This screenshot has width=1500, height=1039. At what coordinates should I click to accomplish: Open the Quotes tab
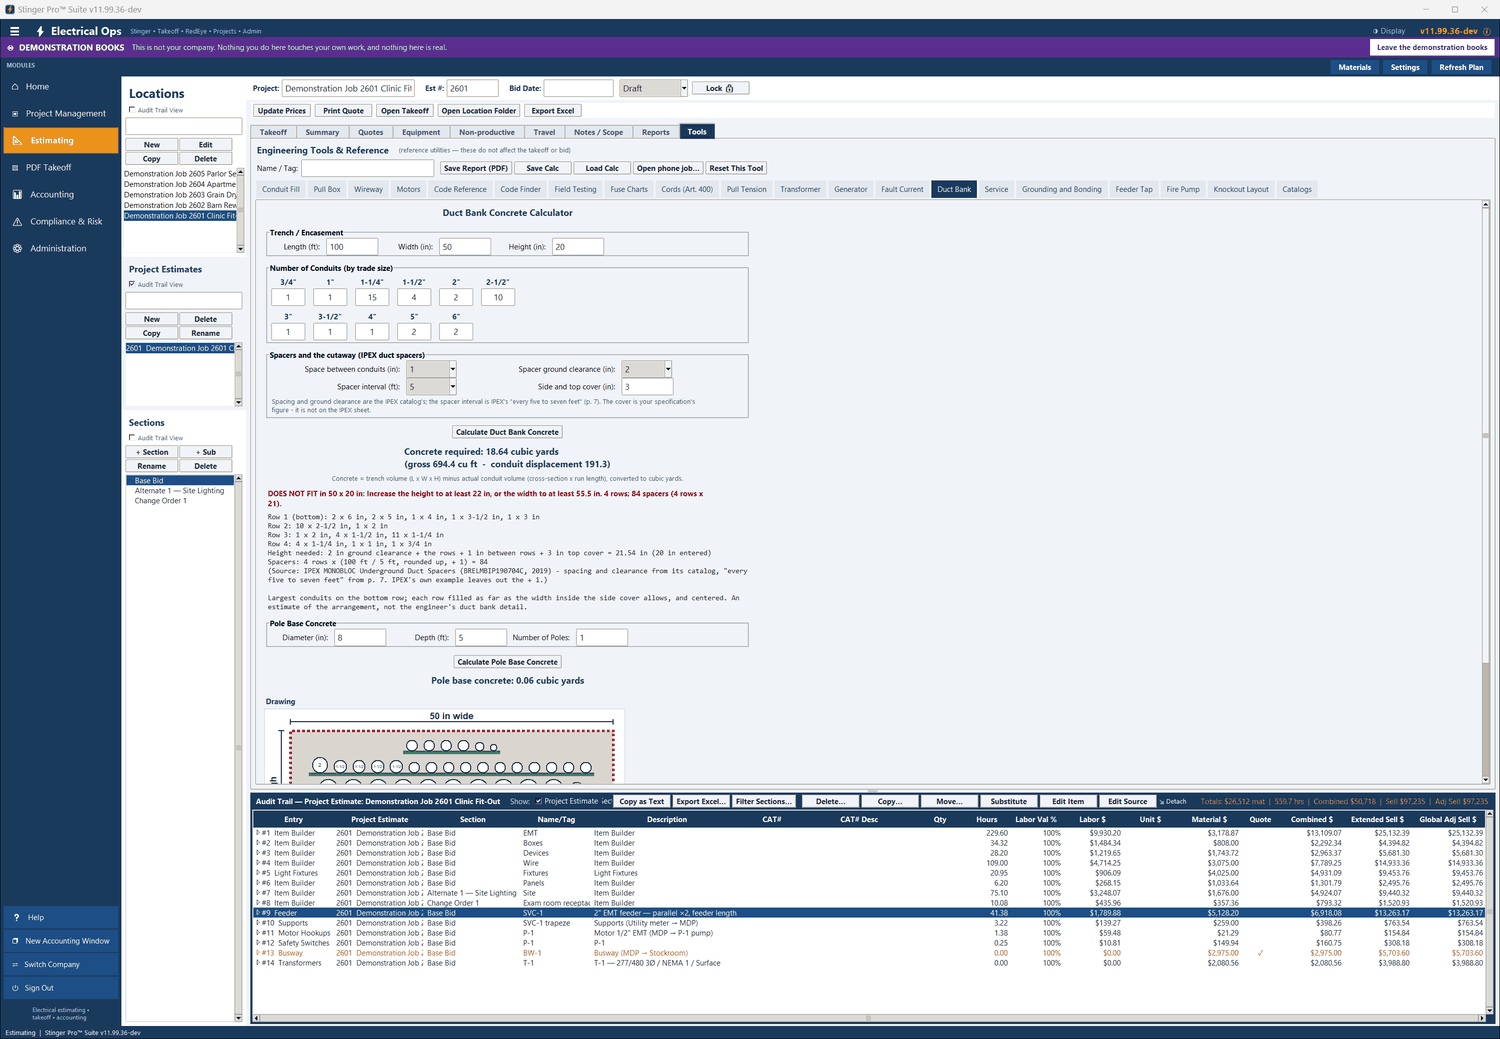370,132
